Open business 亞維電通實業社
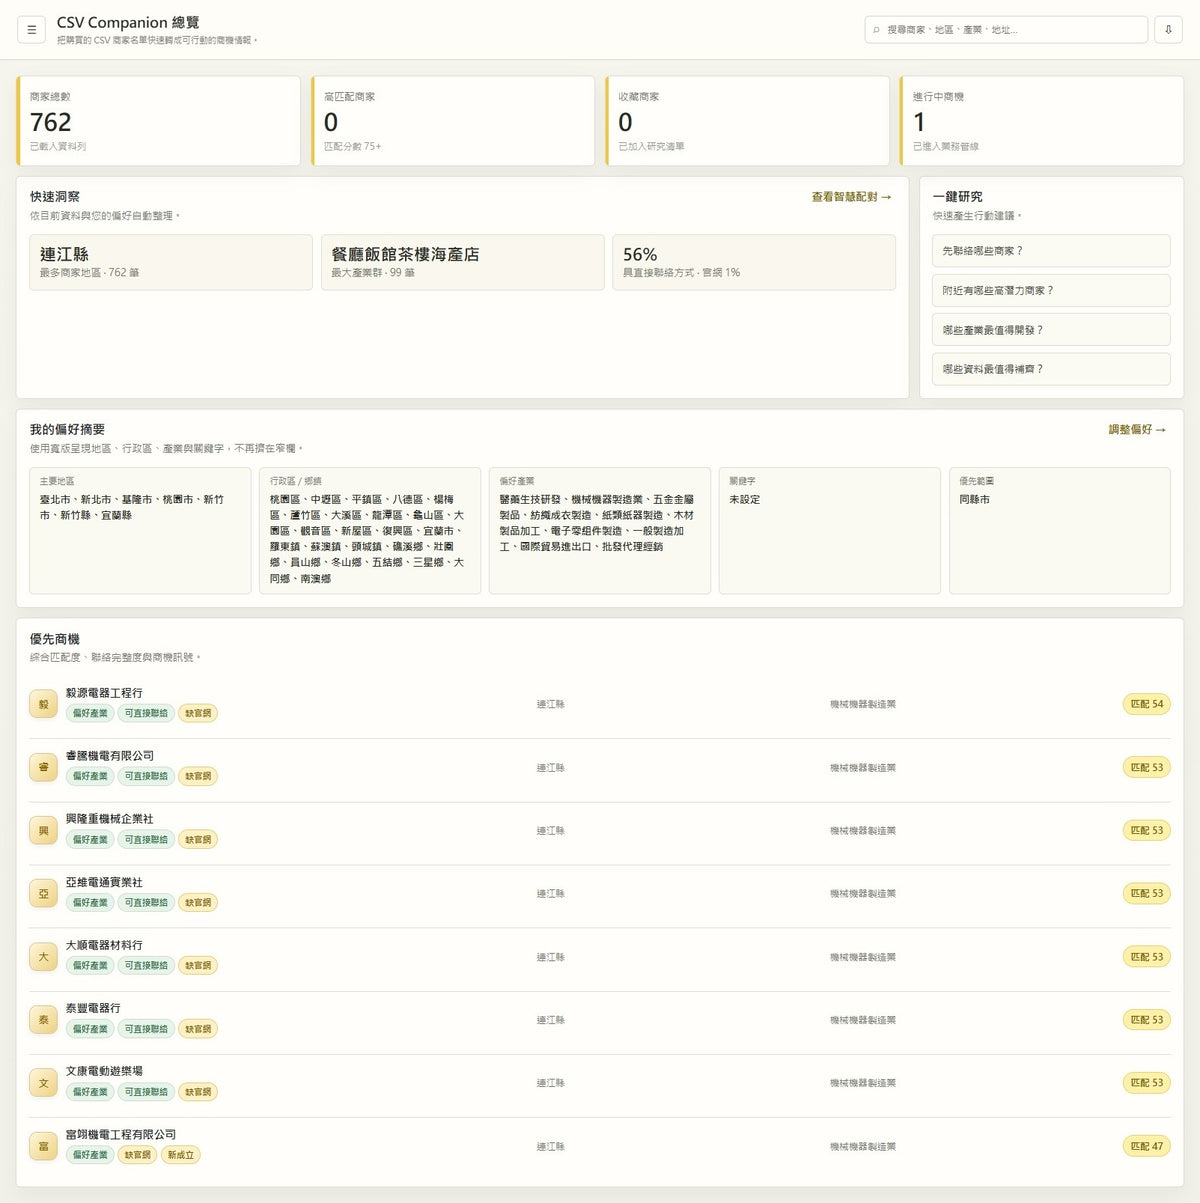The image size is (1200, 1203). click(x=104, y=882)
